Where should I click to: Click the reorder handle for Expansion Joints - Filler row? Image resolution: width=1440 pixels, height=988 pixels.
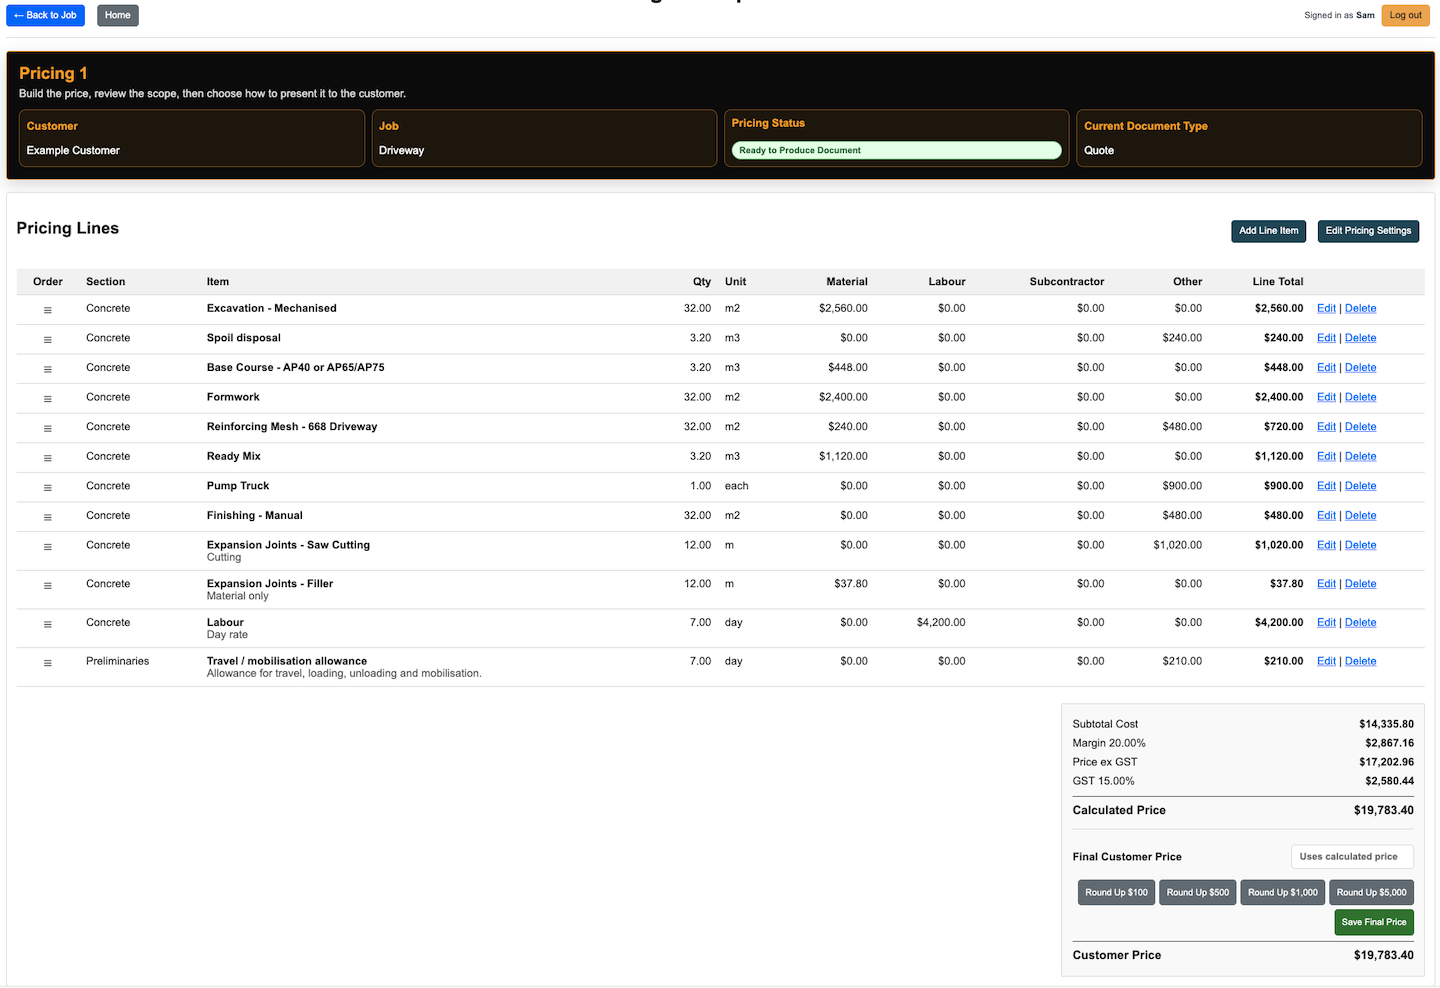click(47, 586)
